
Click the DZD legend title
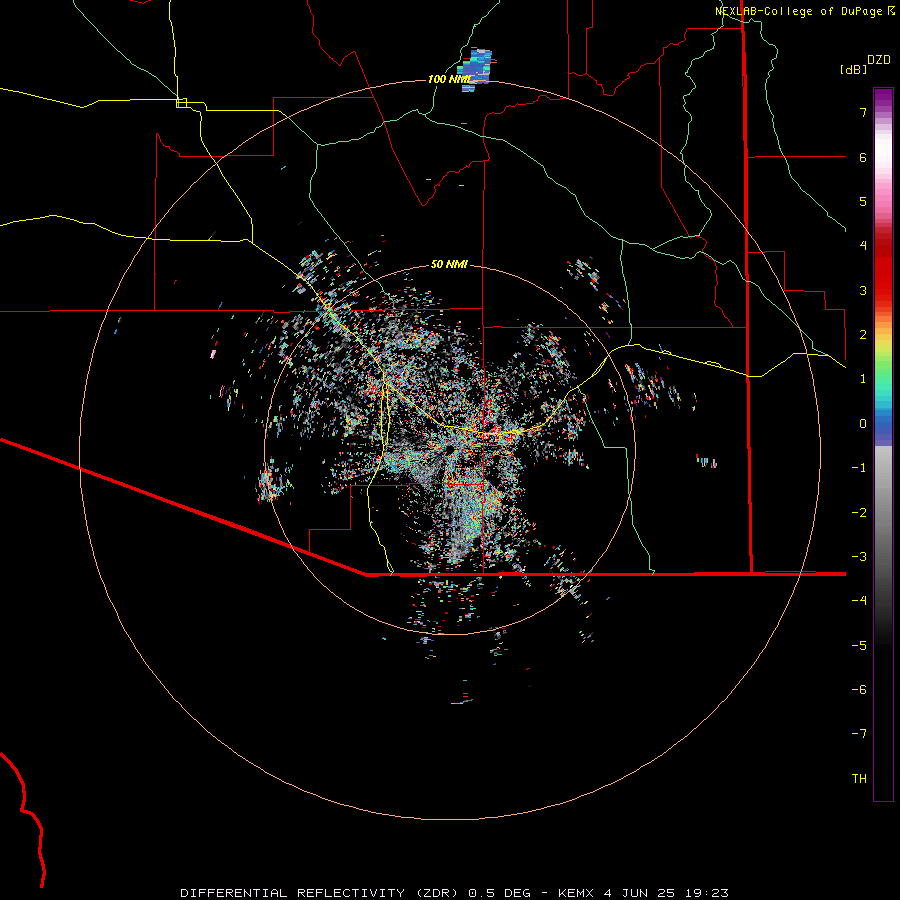tap(879, 60)
